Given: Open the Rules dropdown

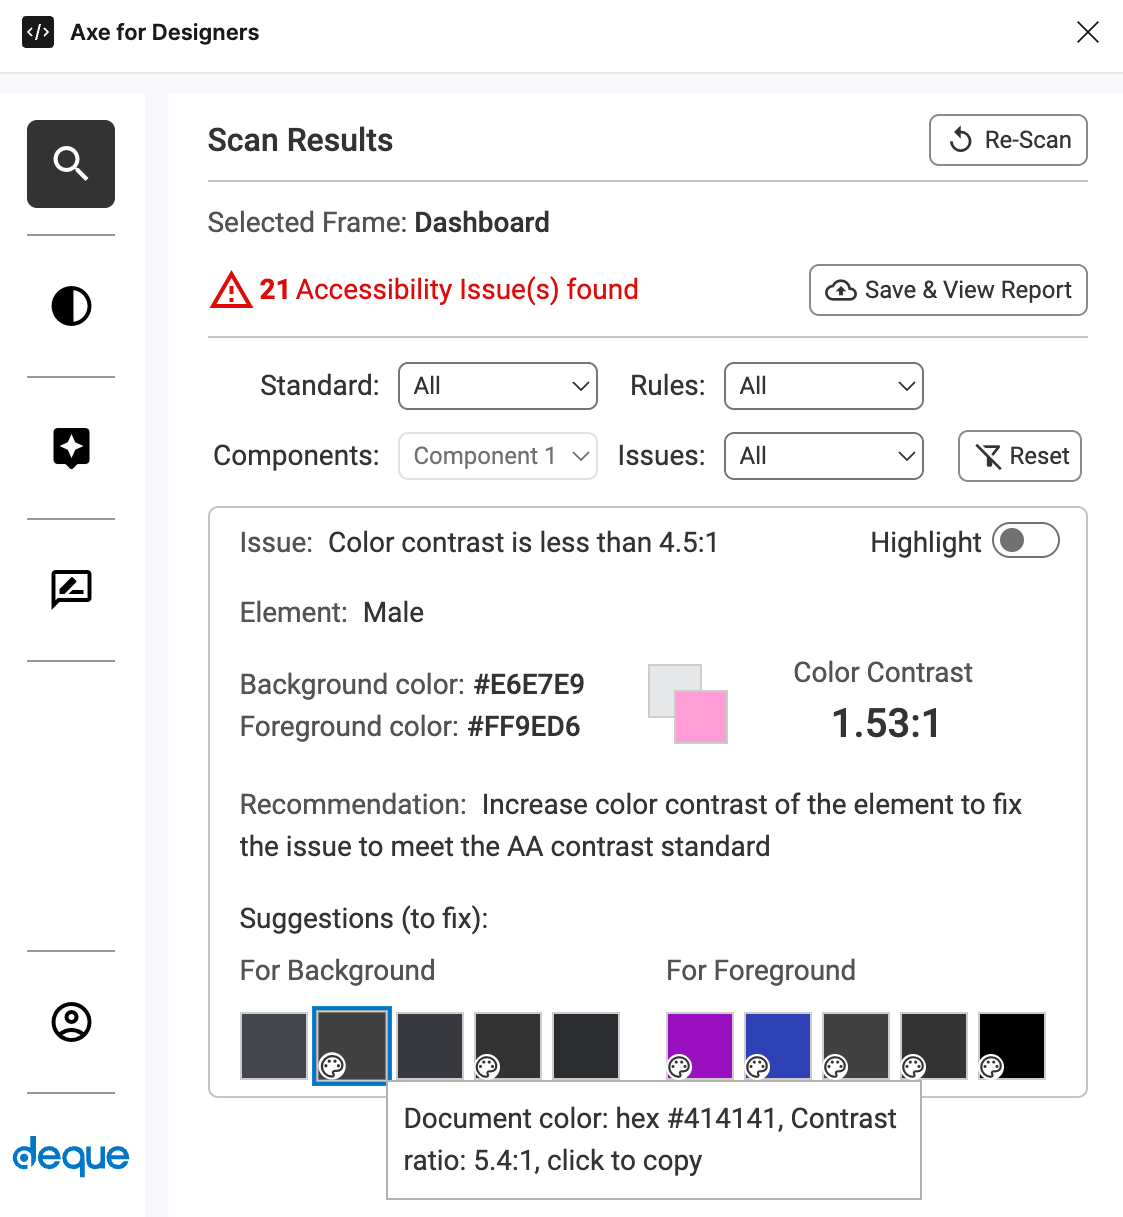Looking at the screenshot, I should pyautogui.click(x=823, y=386).
